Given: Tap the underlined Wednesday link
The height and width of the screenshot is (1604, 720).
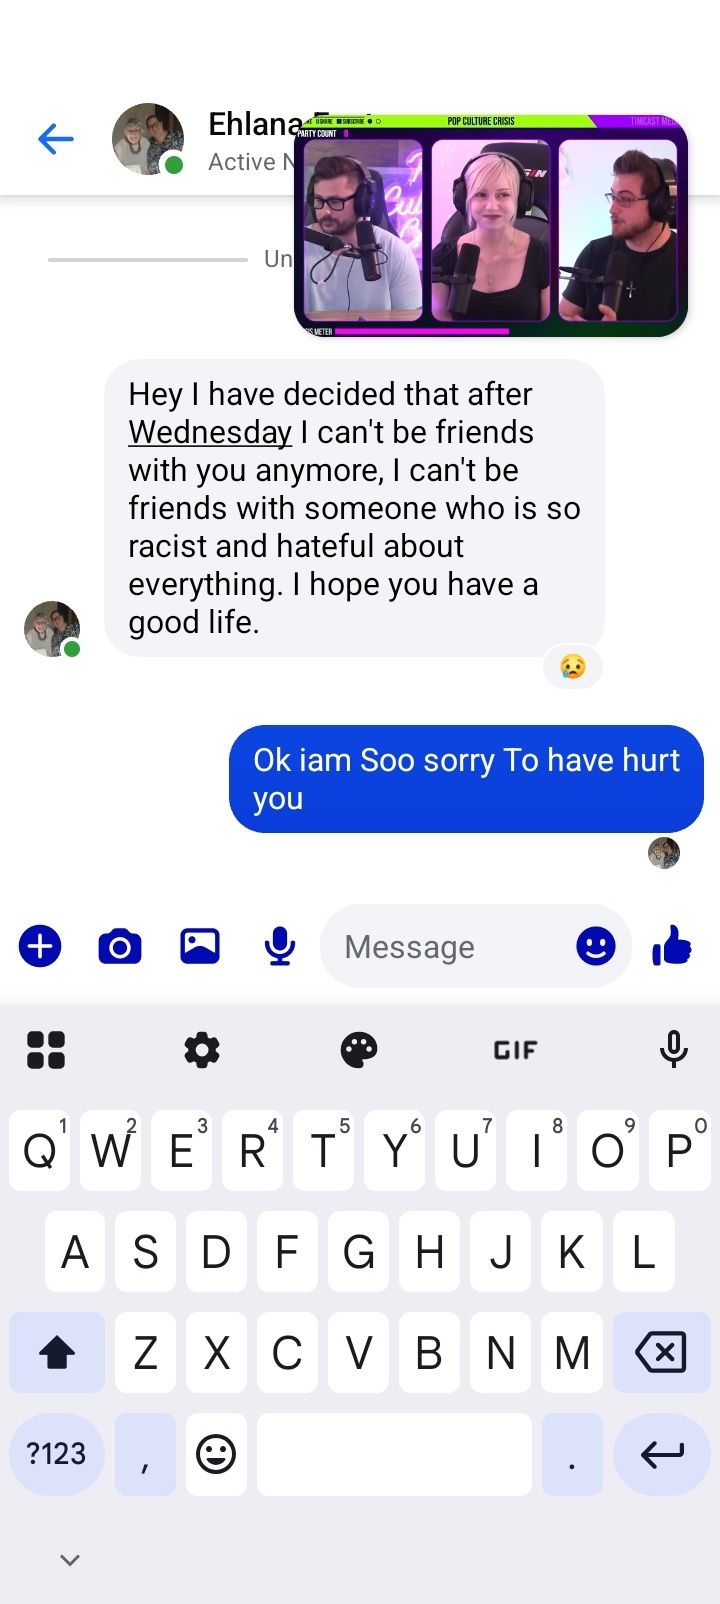Looking at the screenshot, I should 210,432.
